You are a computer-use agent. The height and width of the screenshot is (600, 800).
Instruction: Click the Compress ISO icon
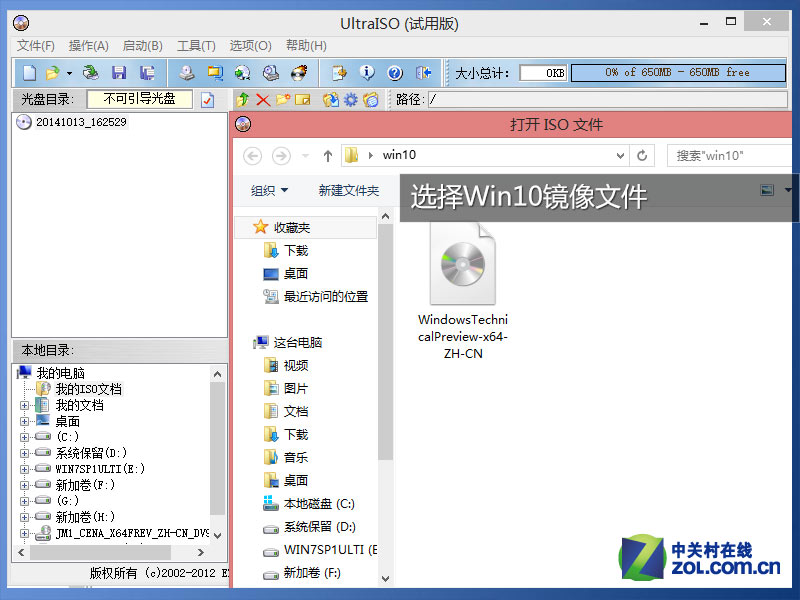[x=215, y=73]
